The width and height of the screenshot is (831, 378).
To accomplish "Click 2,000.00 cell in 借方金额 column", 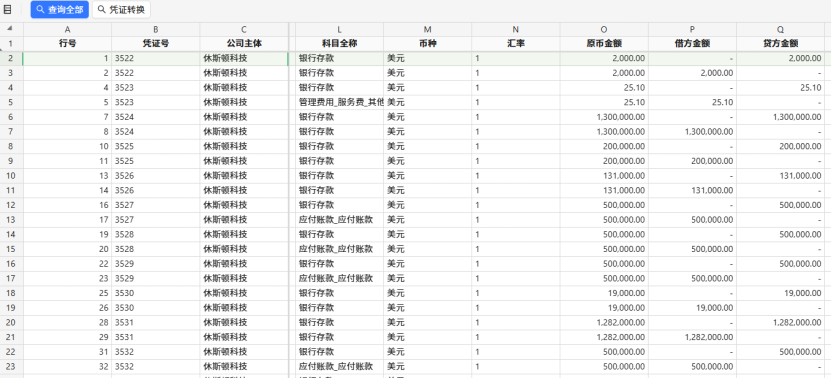I will (692, 73).
